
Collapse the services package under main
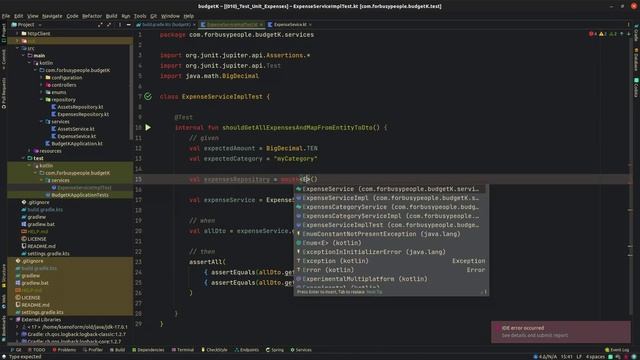point(41,122)
